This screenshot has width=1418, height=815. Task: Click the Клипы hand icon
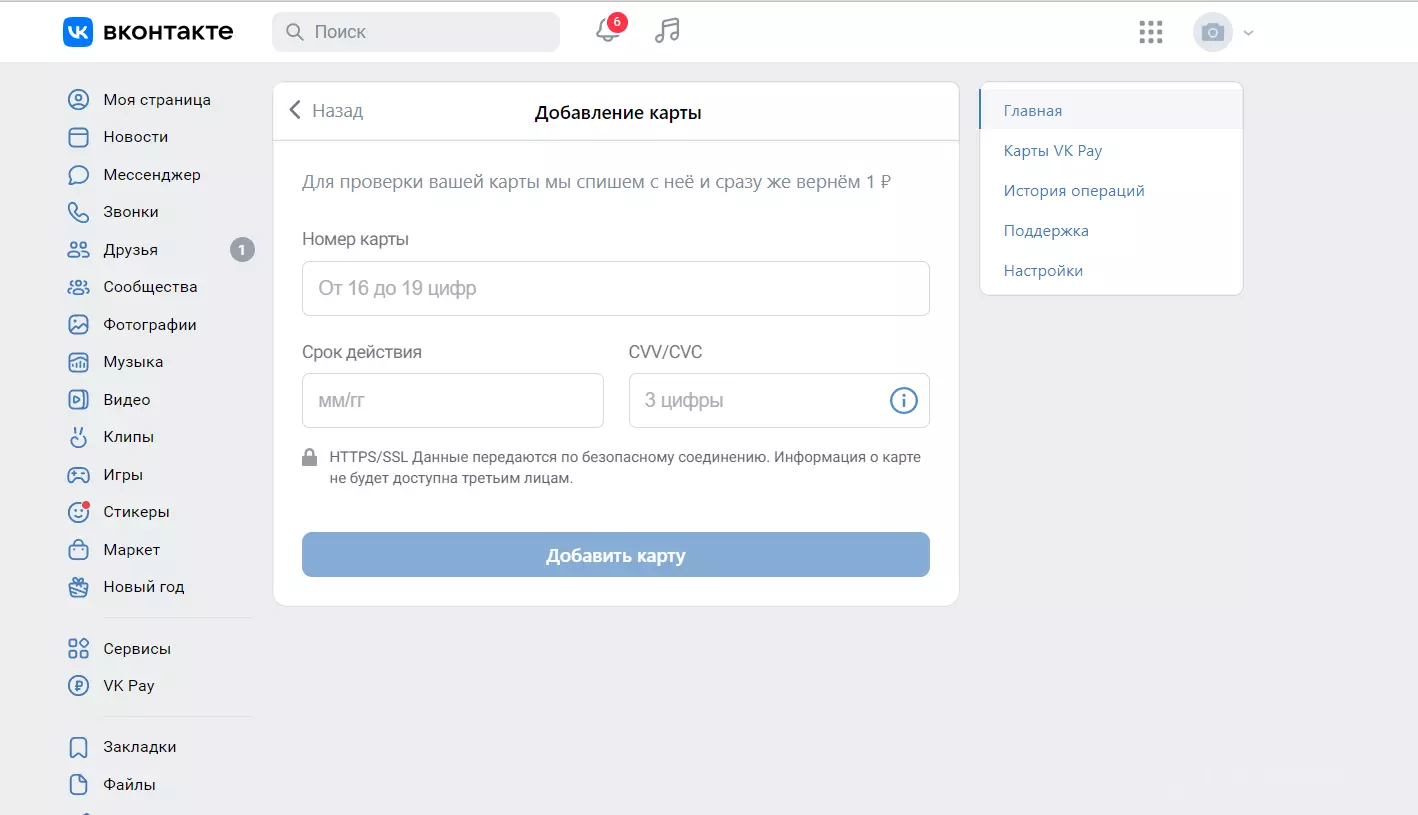tap(78, 437)
